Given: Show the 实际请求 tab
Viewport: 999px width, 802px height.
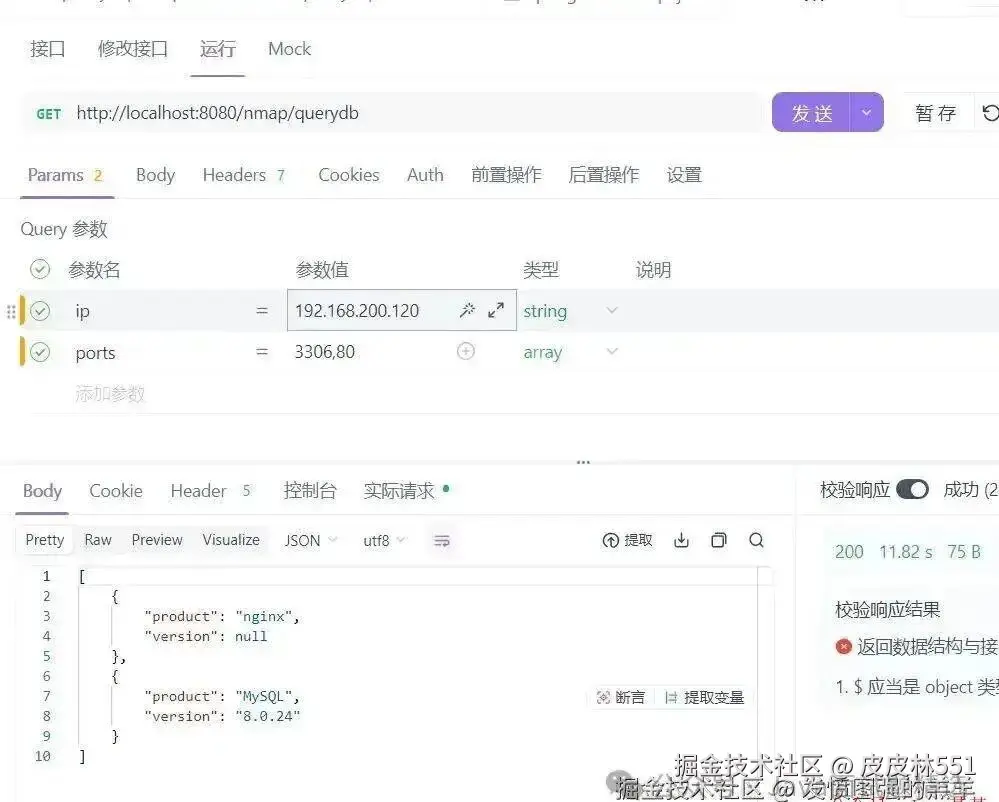Looking at the screenshot, I should (x=406, y=491).
